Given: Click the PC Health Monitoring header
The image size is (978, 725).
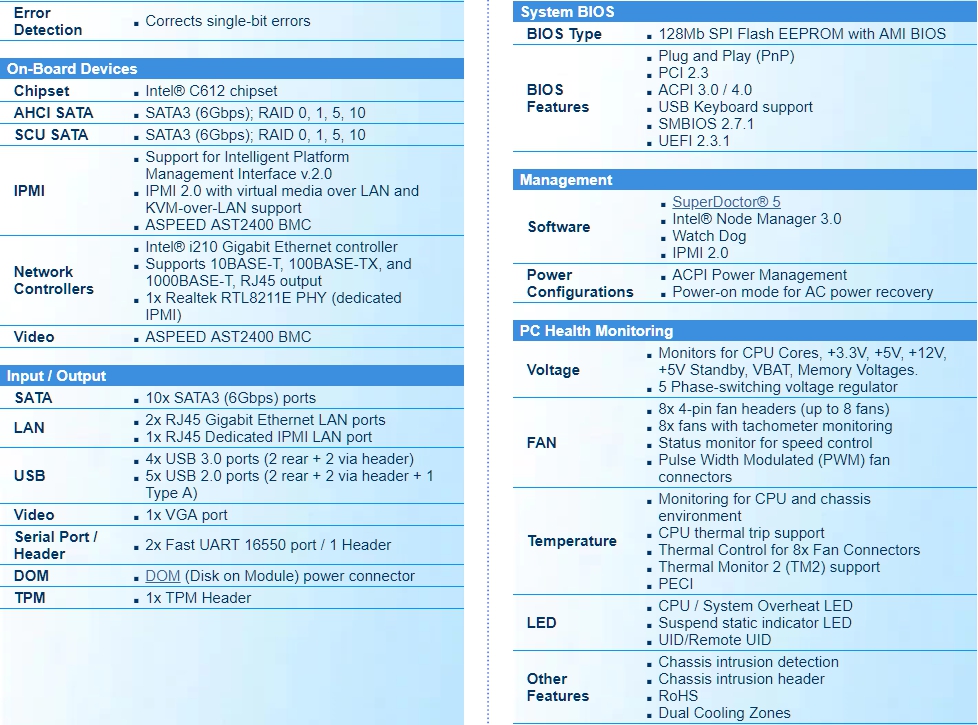Looking at the screenshot, I should pos(596,331).
